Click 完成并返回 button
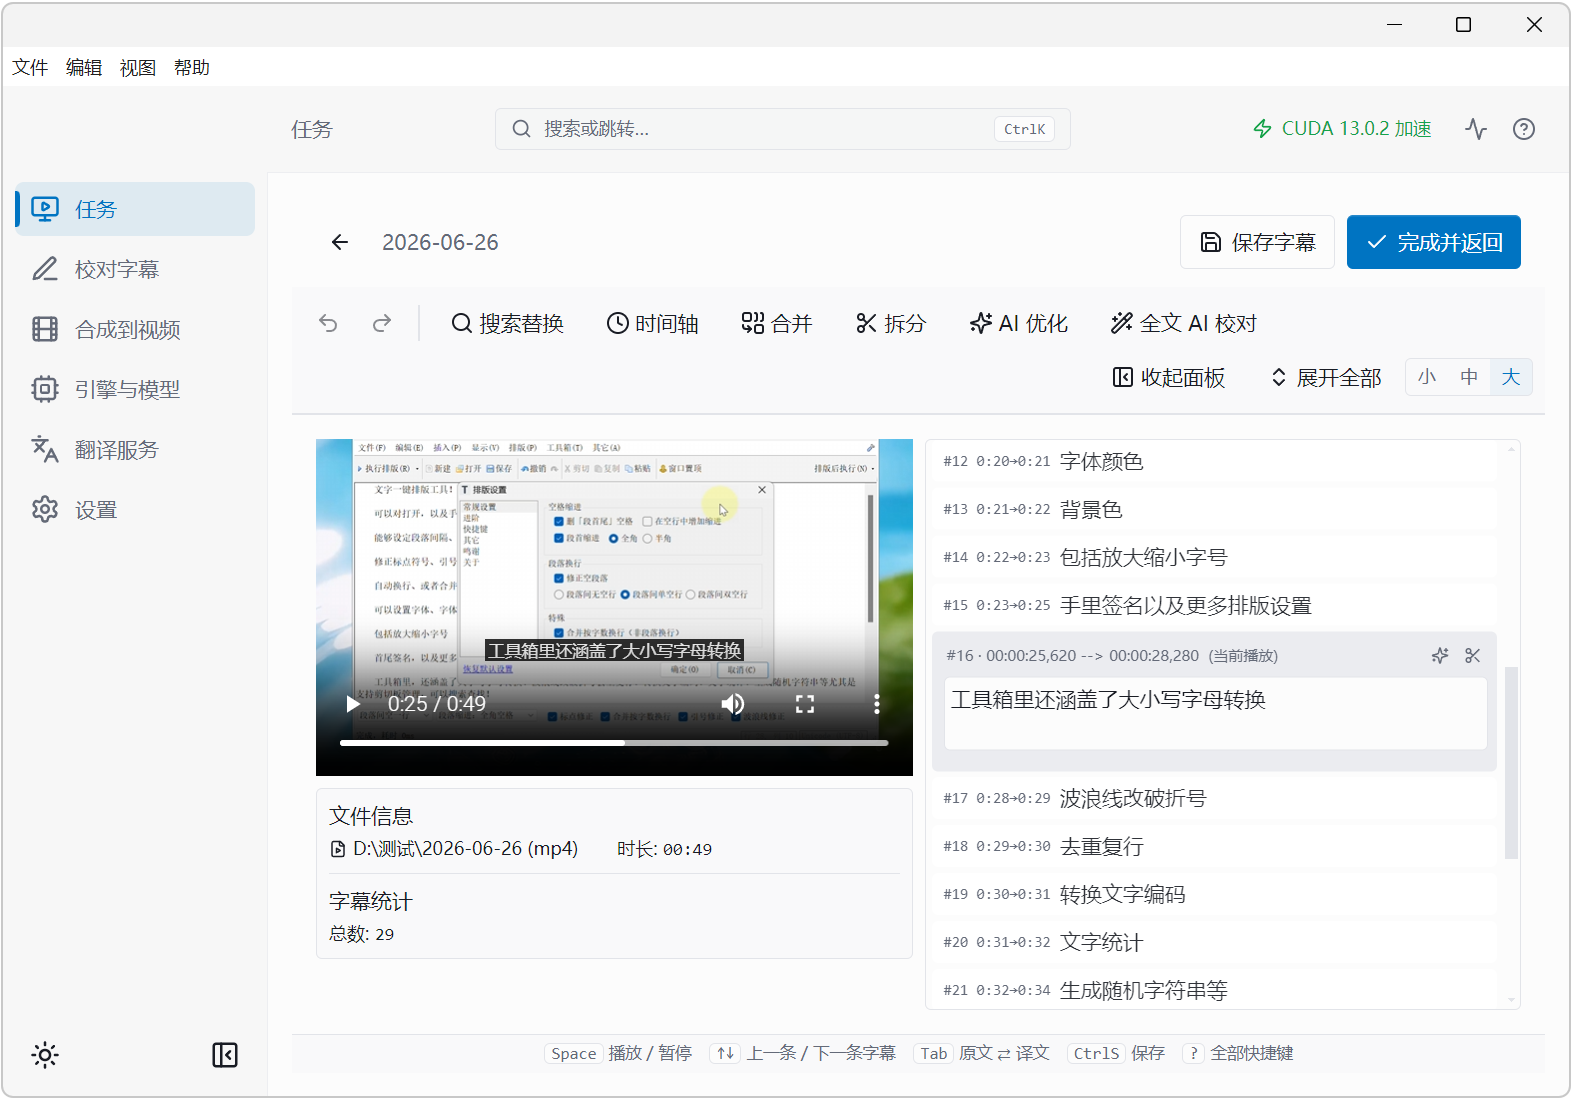The height and width of the screenshot is (1099, 1572). coord(1434,242)
